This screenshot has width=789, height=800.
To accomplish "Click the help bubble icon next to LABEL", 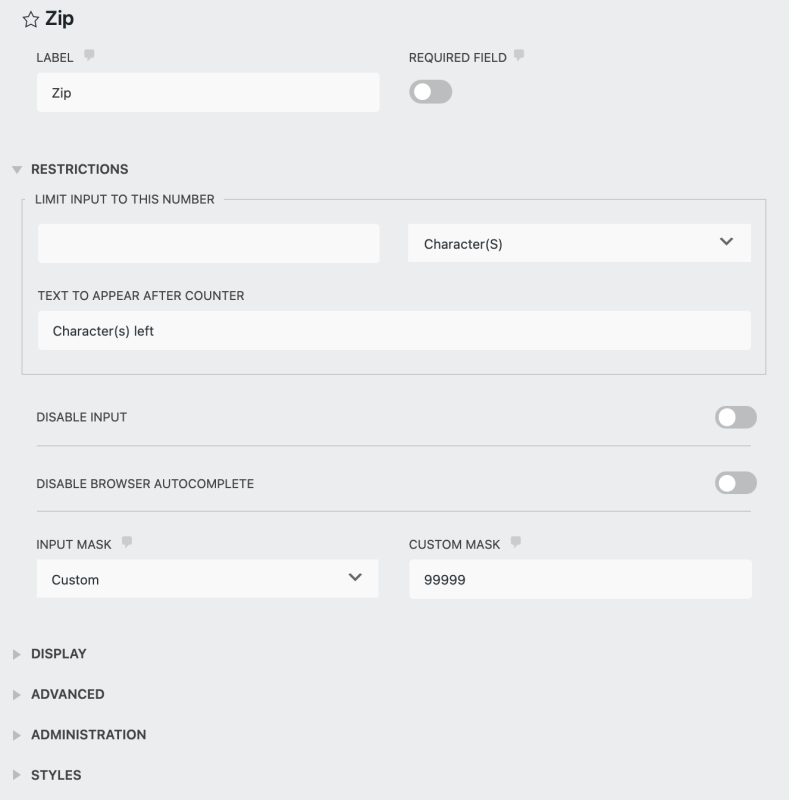I will point(89,55).
